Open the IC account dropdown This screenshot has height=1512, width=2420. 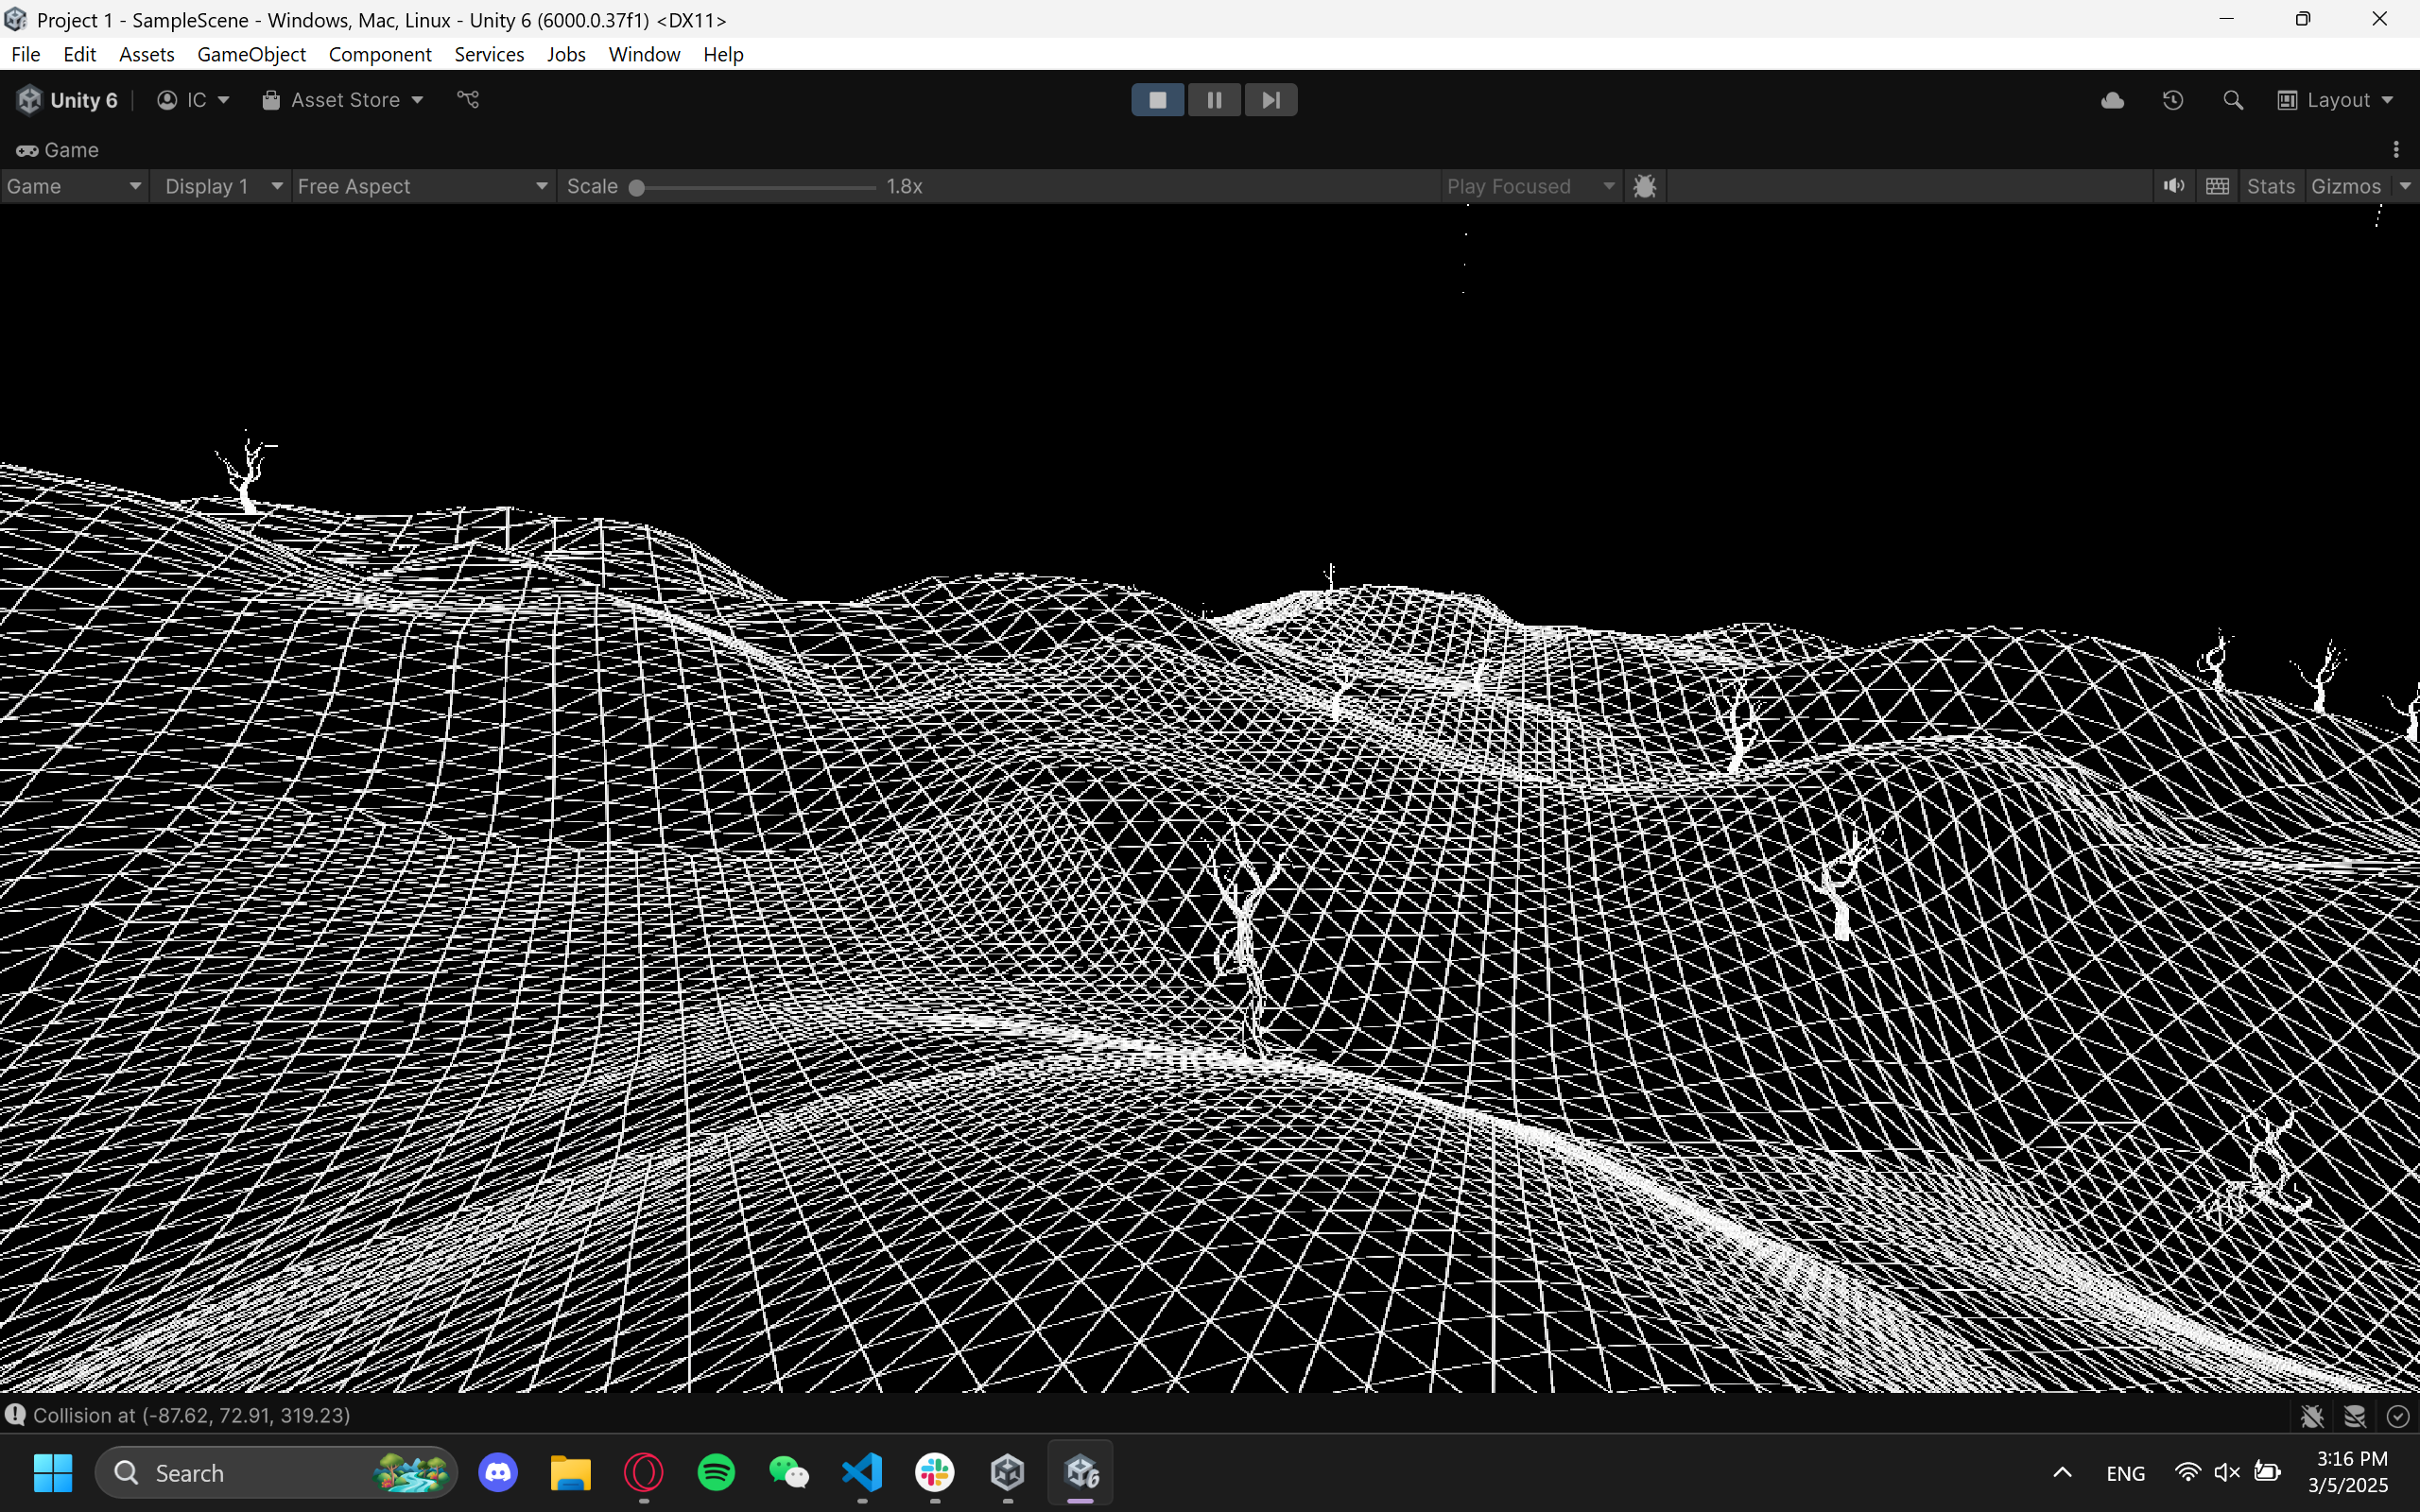pyautogui.click(x=194, y=100)
